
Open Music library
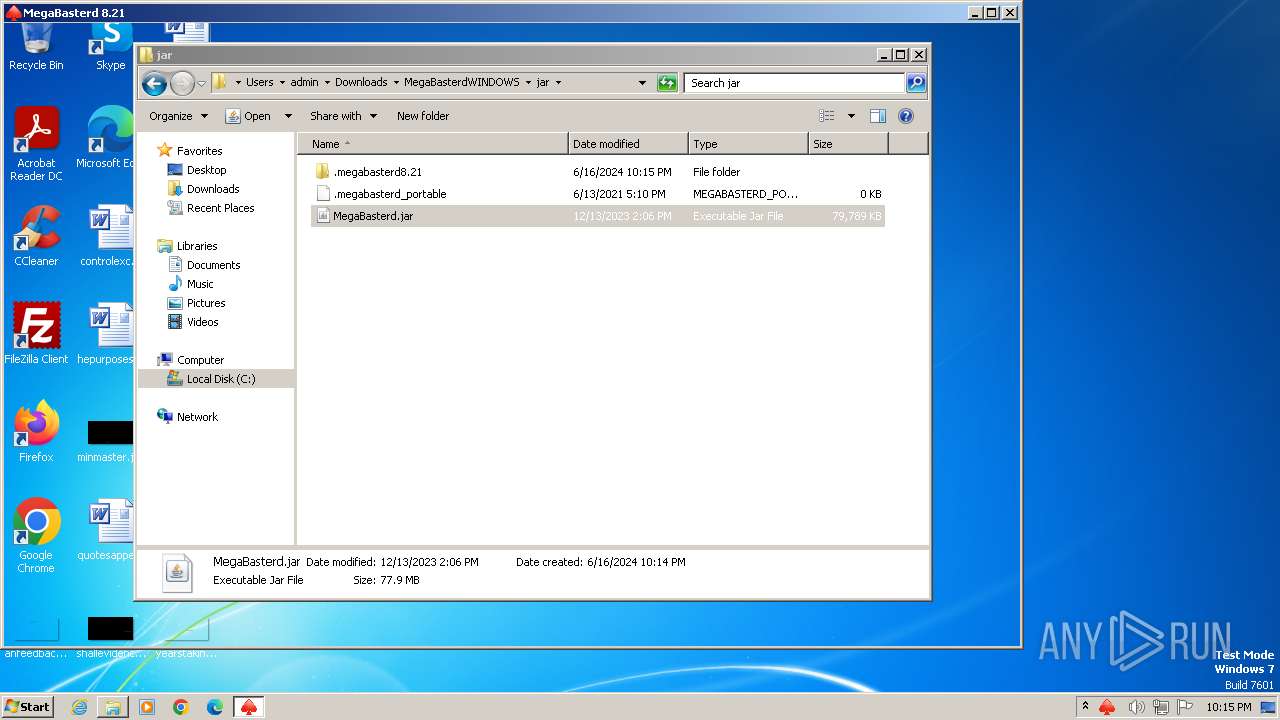tap(199, 284)
